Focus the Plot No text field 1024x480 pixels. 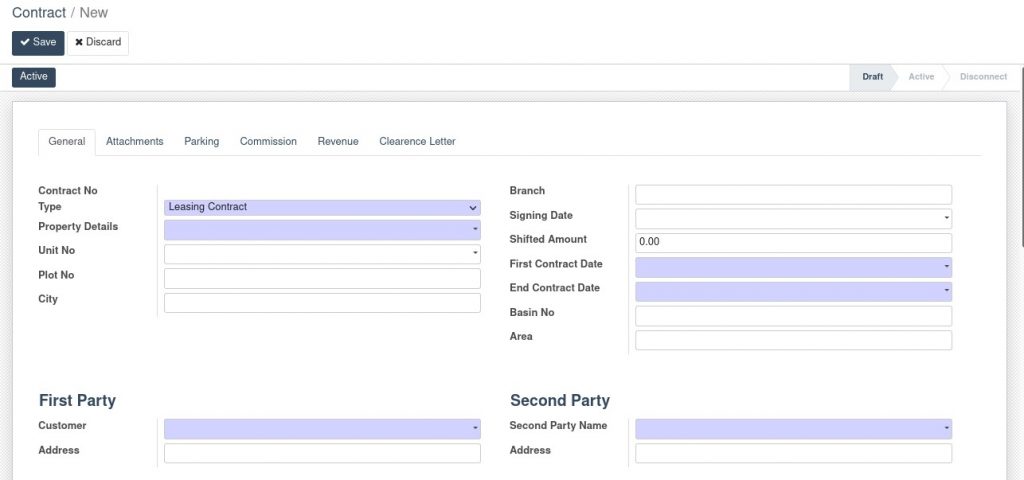(x=322, y=278)
